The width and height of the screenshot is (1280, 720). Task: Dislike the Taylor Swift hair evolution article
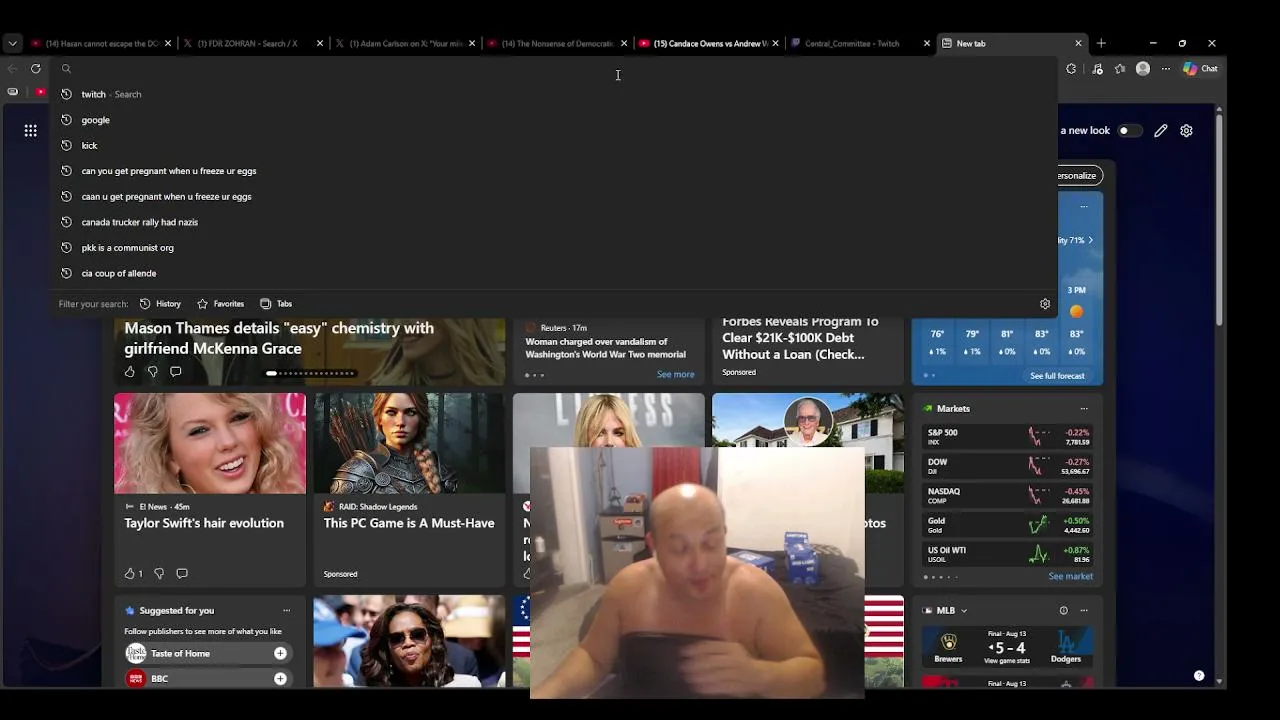[158, 574]
